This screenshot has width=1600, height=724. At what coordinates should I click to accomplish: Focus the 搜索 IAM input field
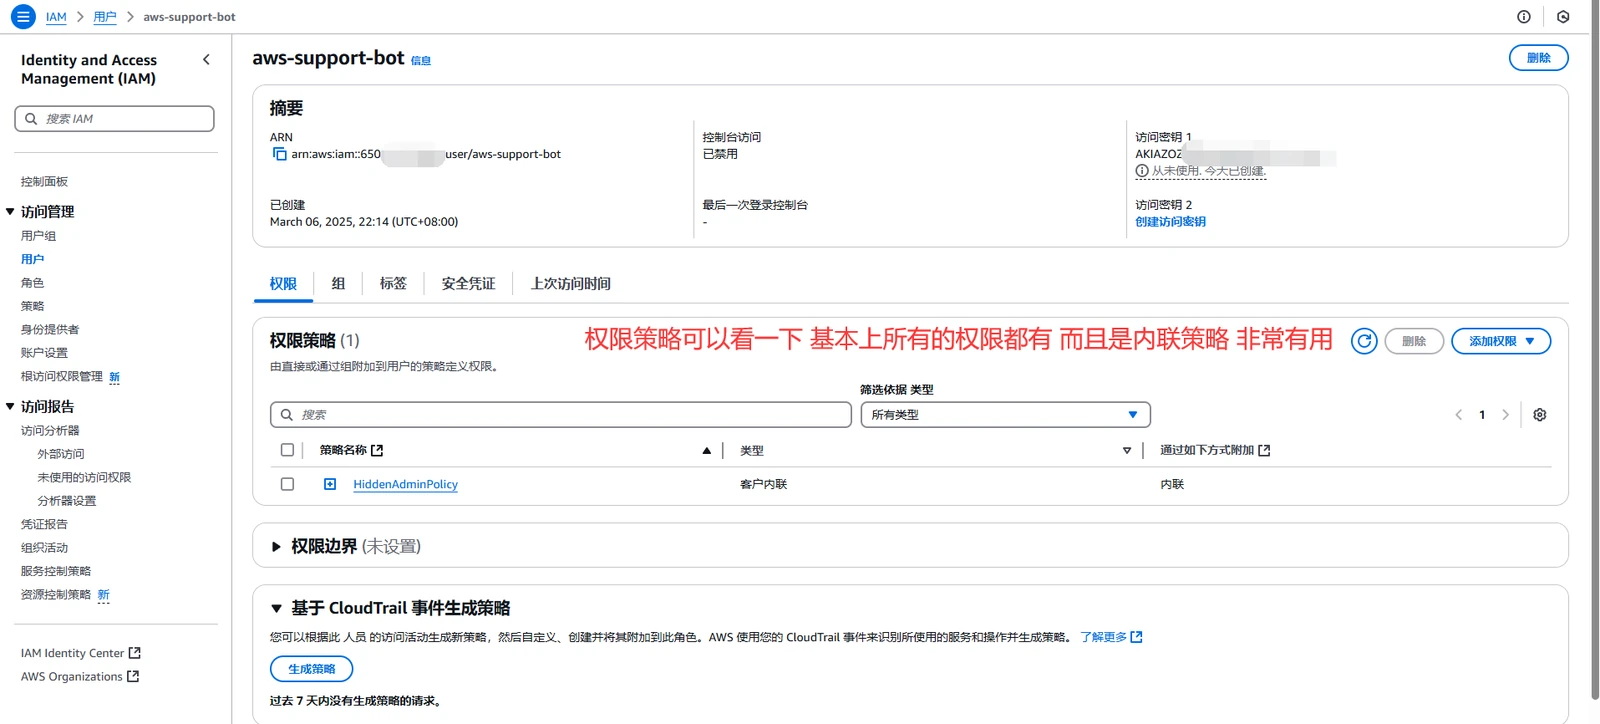coord(114,119)
